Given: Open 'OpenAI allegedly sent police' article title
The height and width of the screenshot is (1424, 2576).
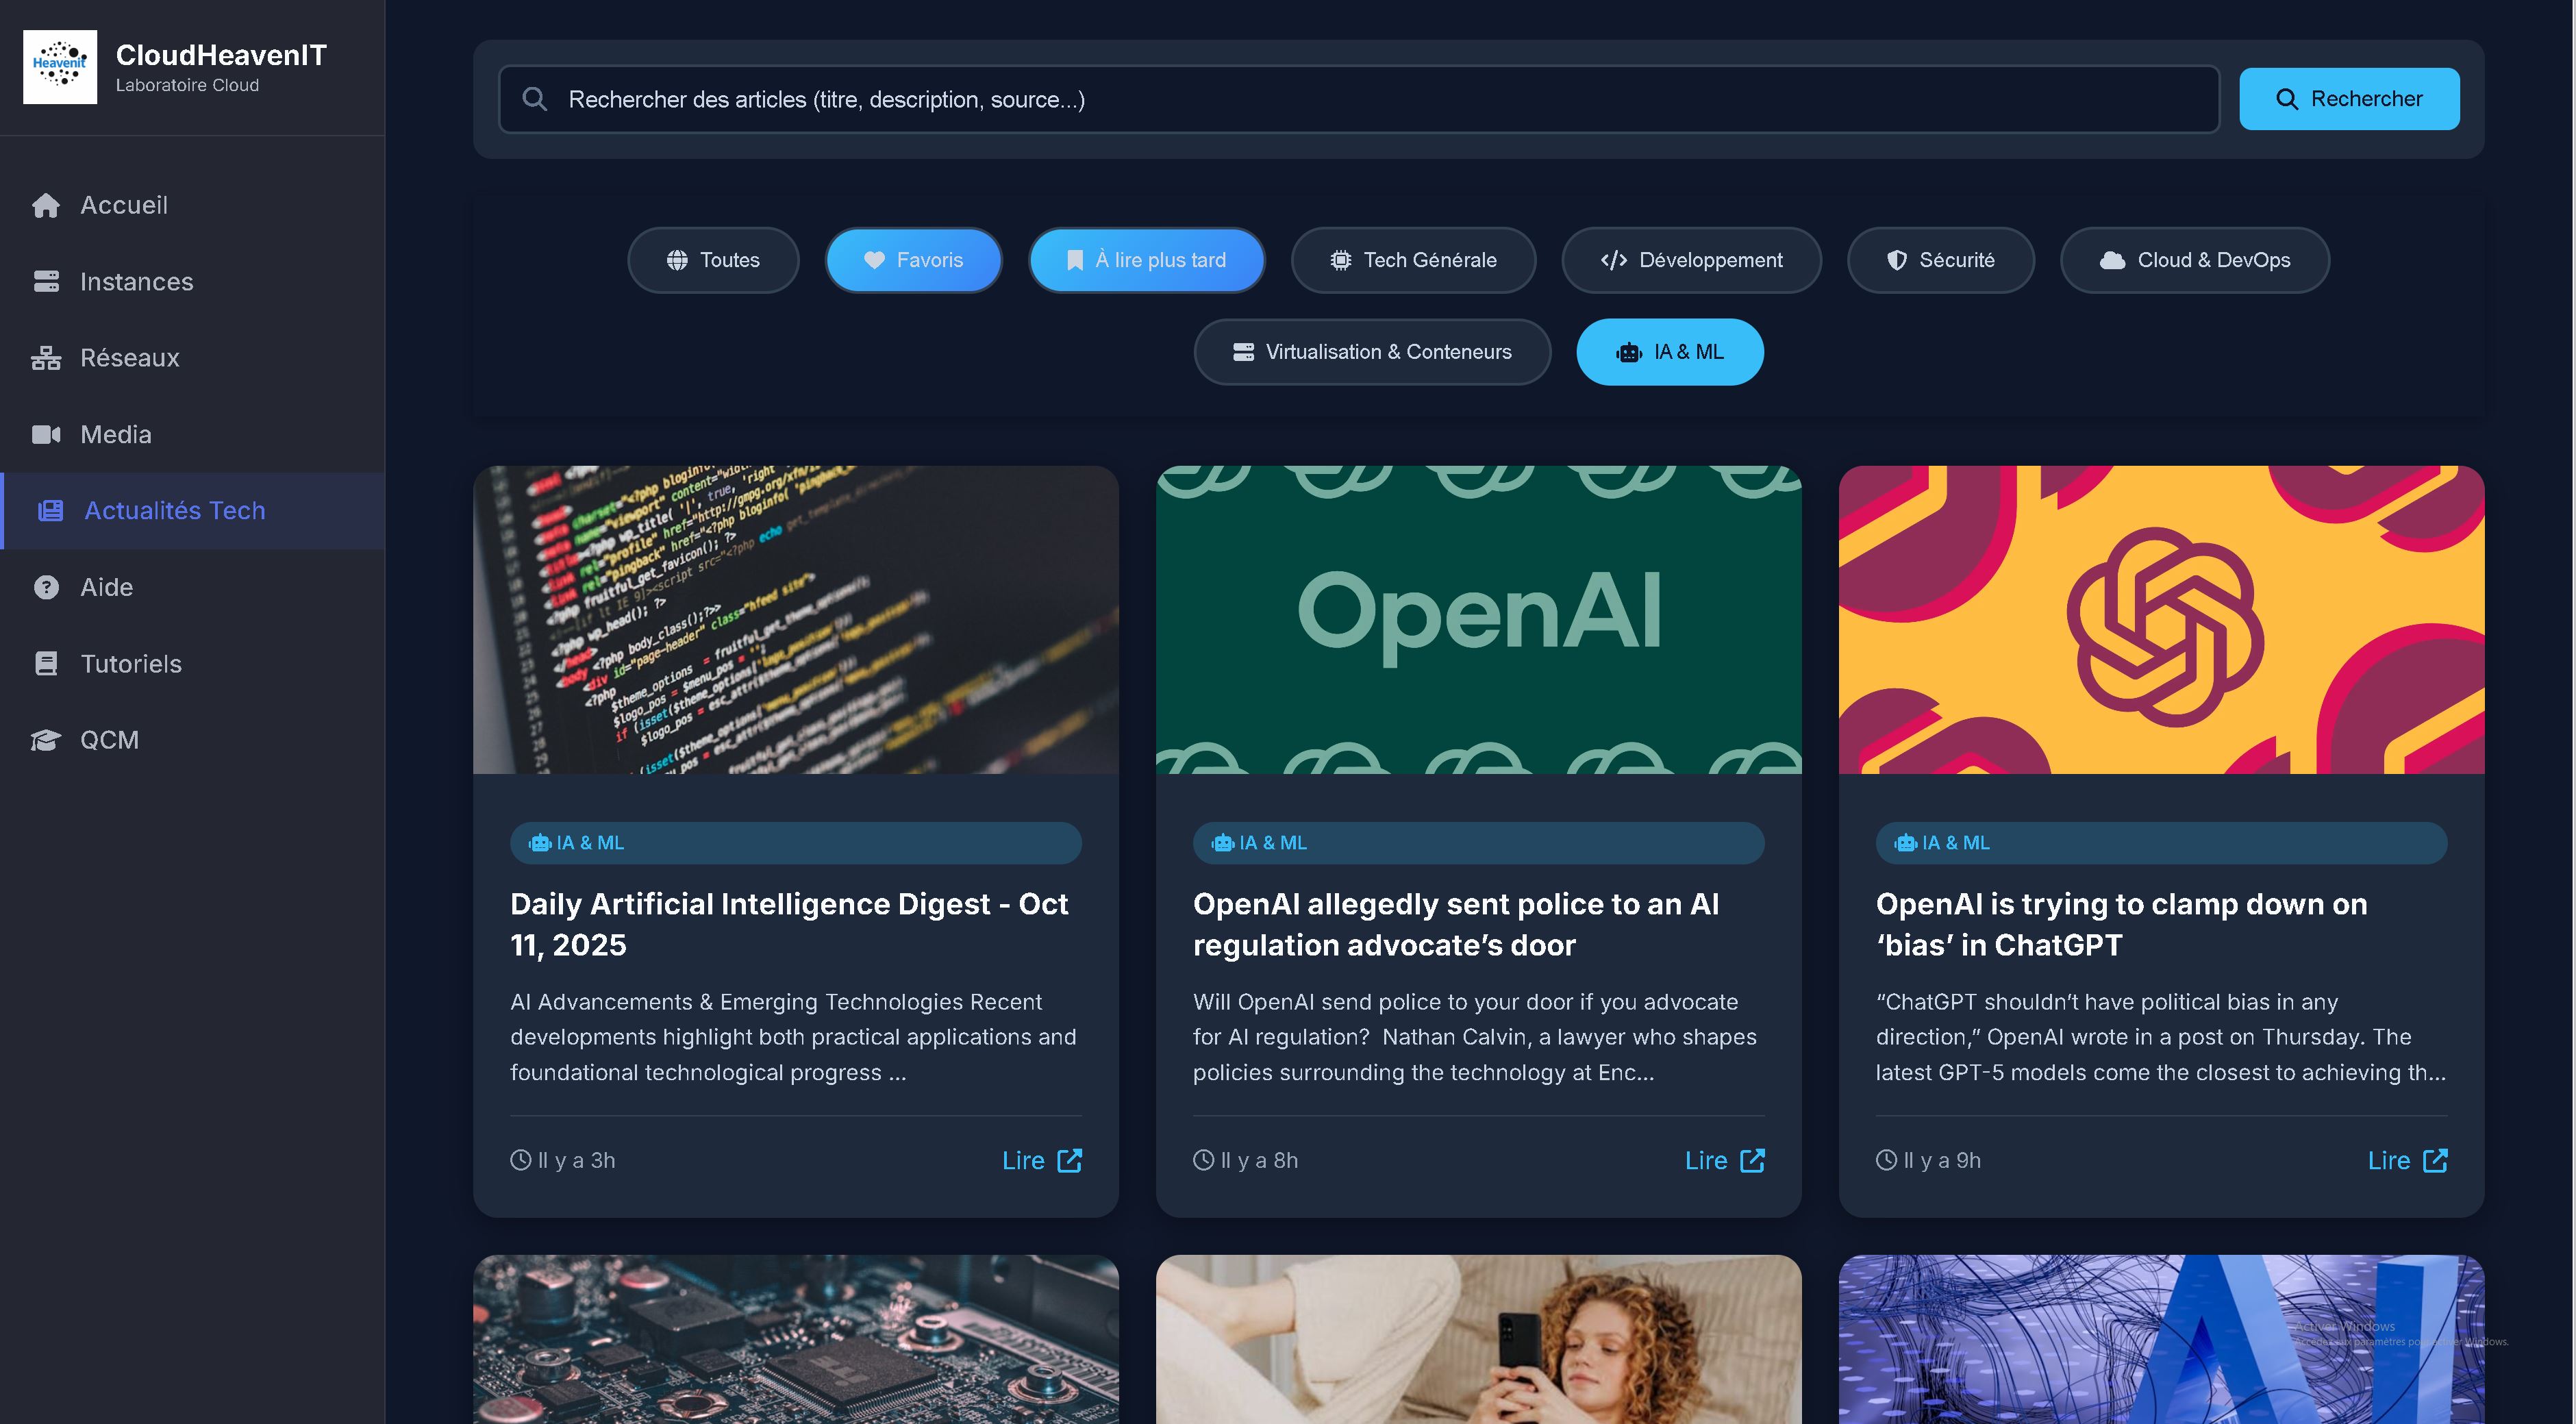Looking at the screenshot, I should [1456, 924].
